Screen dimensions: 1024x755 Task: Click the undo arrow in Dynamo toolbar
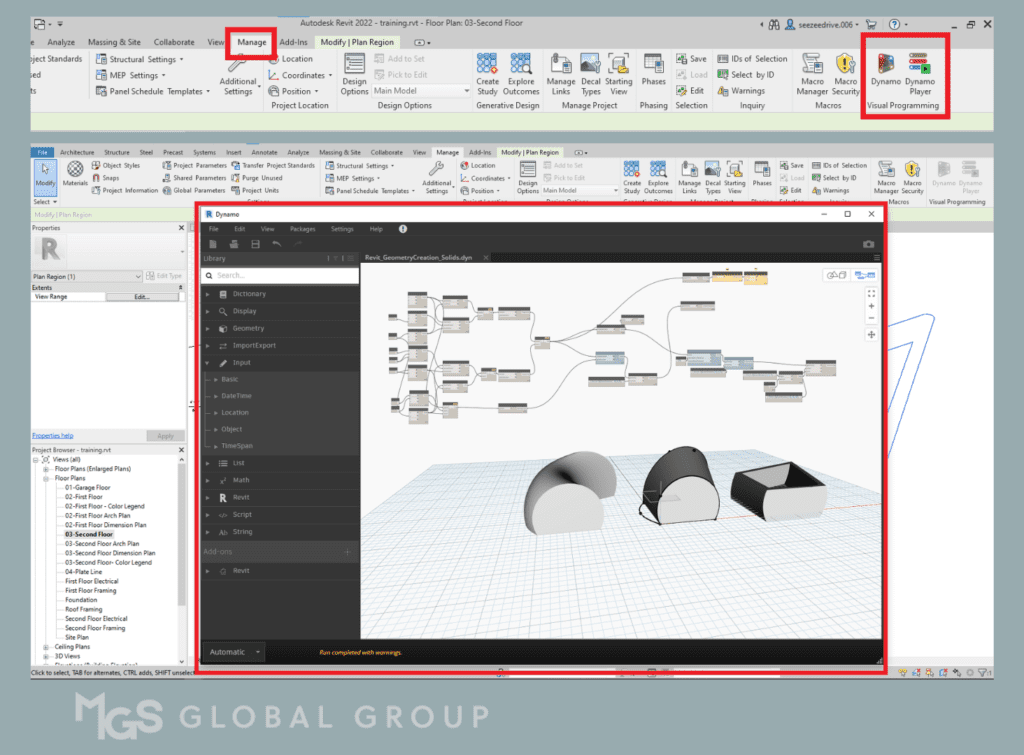[277, 244]
